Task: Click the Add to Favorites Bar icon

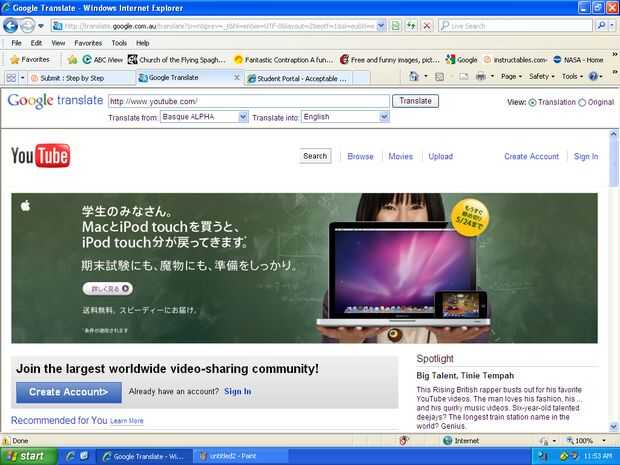Action: click(x=72, y=60)
